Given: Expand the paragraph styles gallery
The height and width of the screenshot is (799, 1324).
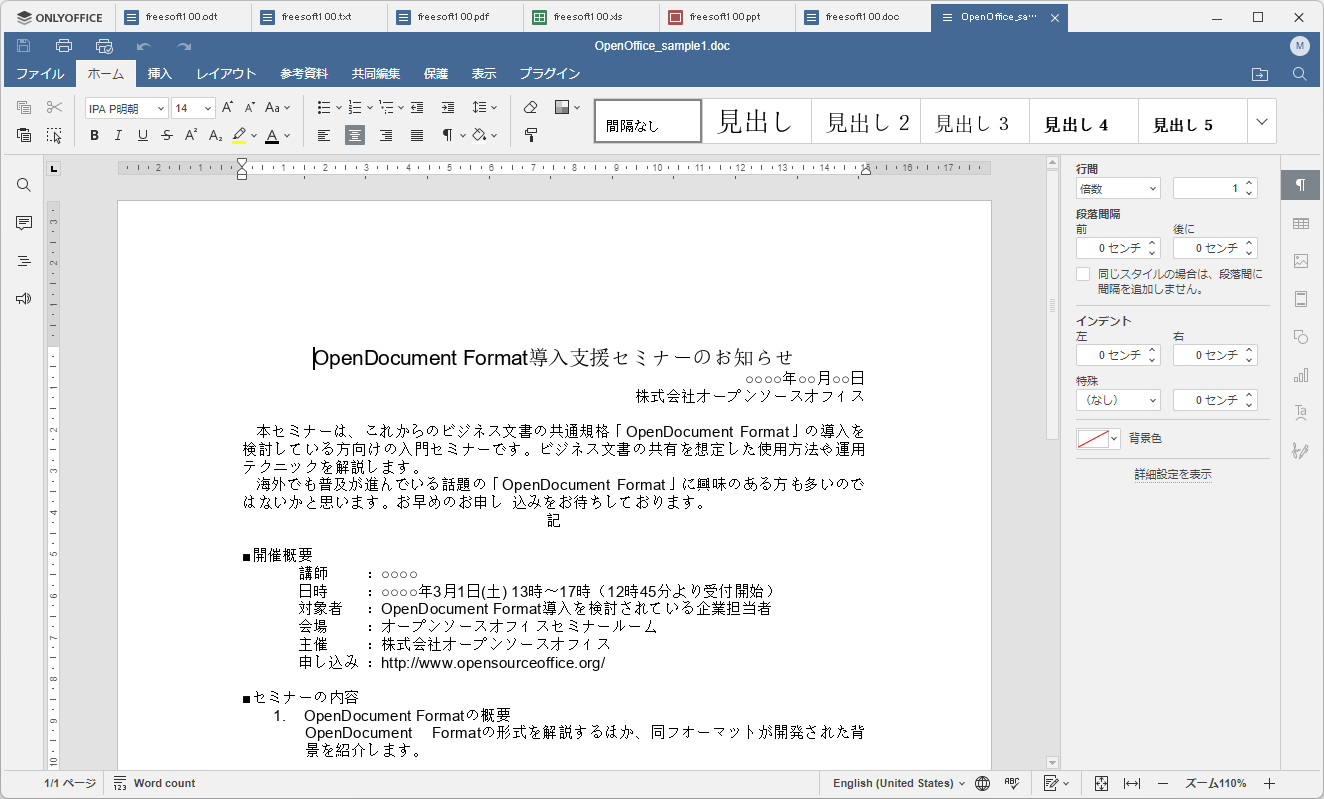Looking at the screenshot, I should click(1261, 122).
